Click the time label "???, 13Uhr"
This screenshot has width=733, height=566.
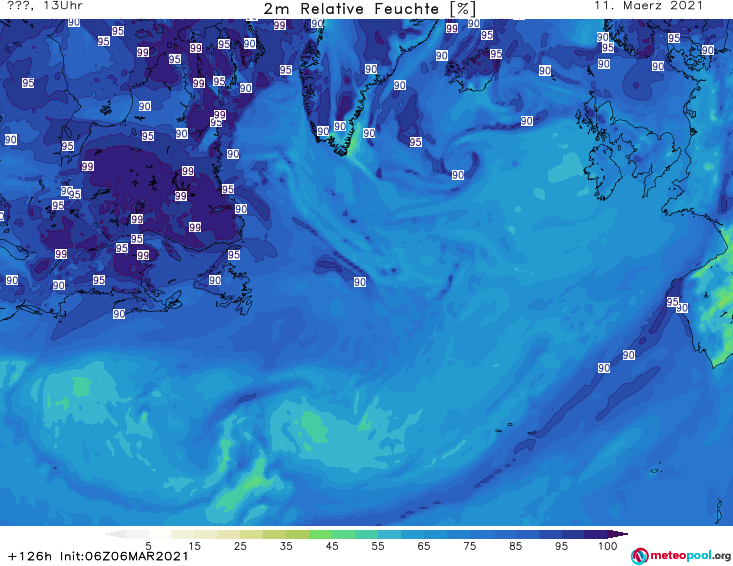45,6
